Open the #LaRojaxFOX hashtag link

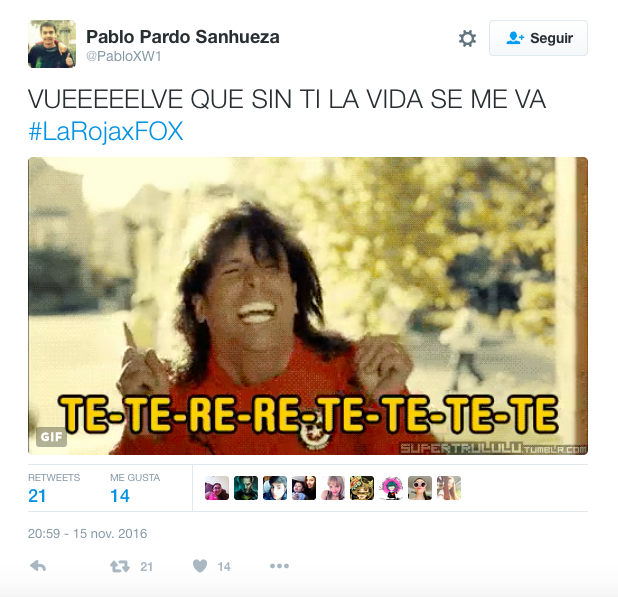pos(106,131)
